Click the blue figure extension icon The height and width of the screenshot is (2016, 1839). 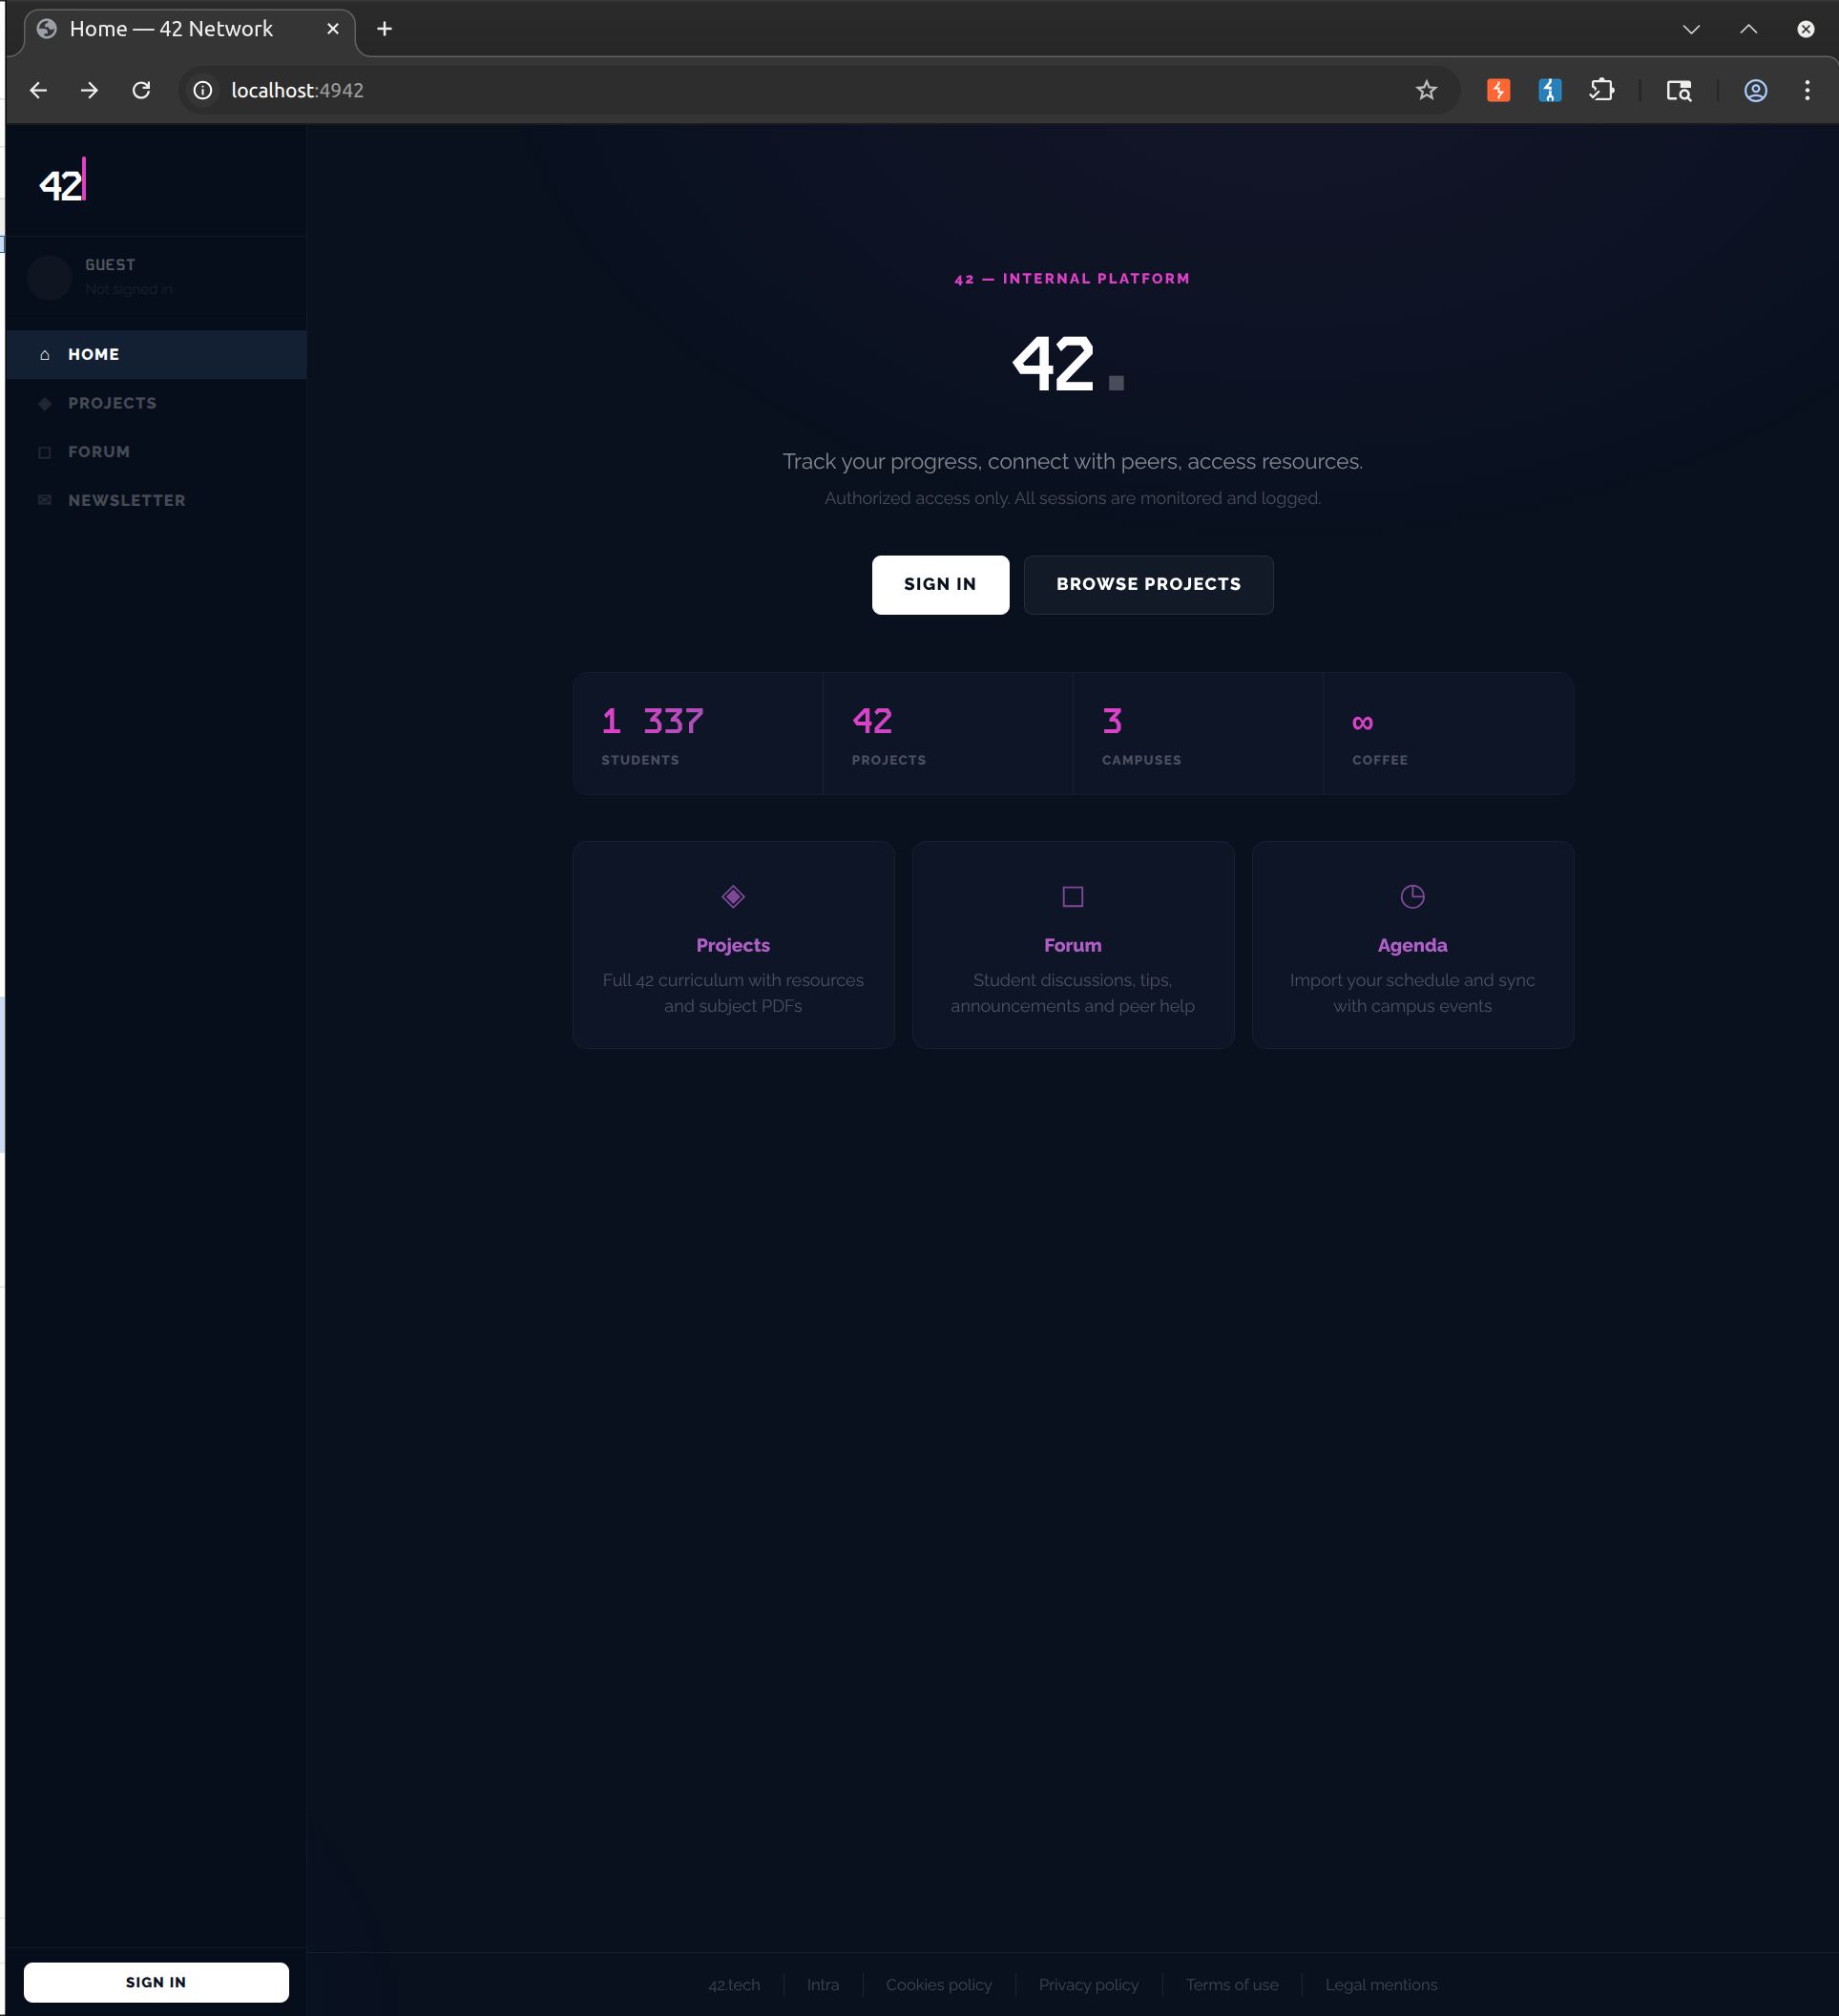click(1549, 90)
